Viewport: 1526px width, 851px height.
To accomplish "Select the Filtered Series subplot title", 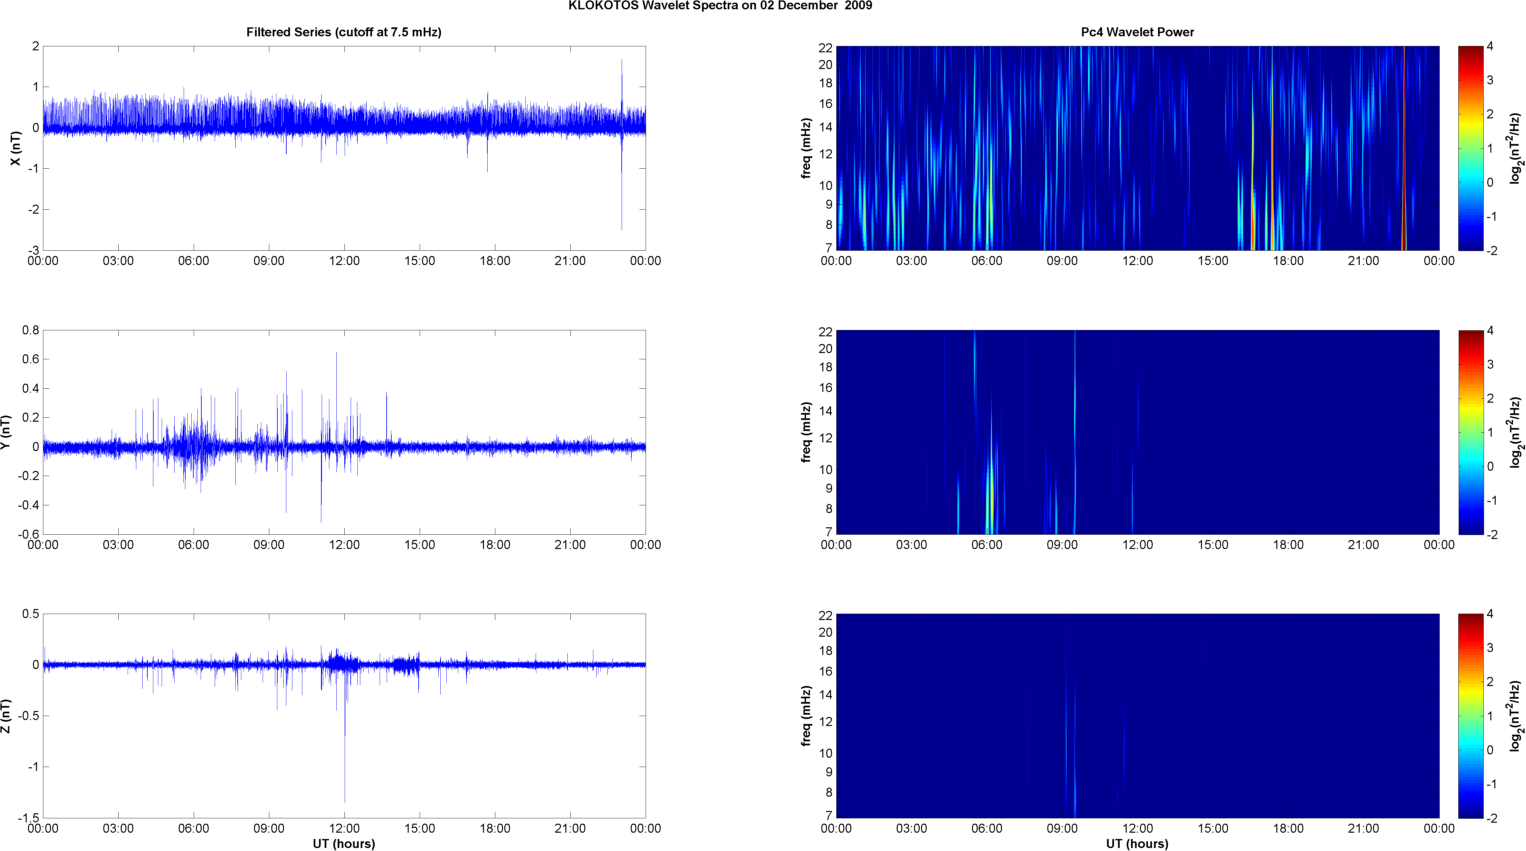I will click(x=343, y=32).
